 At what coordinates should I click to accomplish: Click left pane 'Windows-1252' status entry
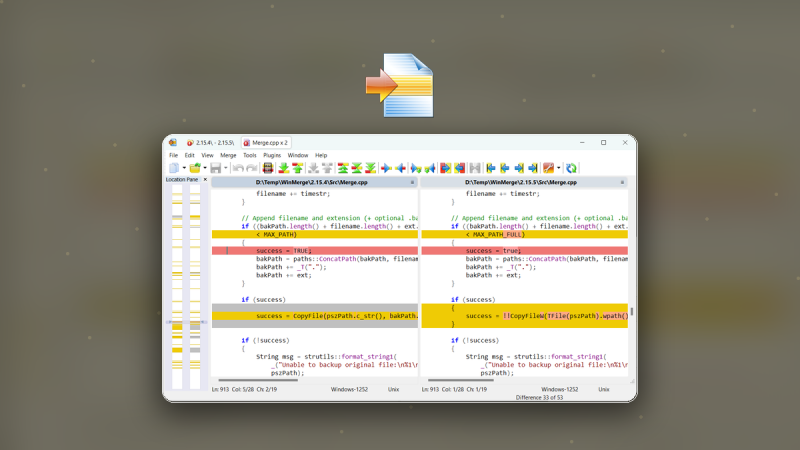pyautogui.click(x=349, y=389)
